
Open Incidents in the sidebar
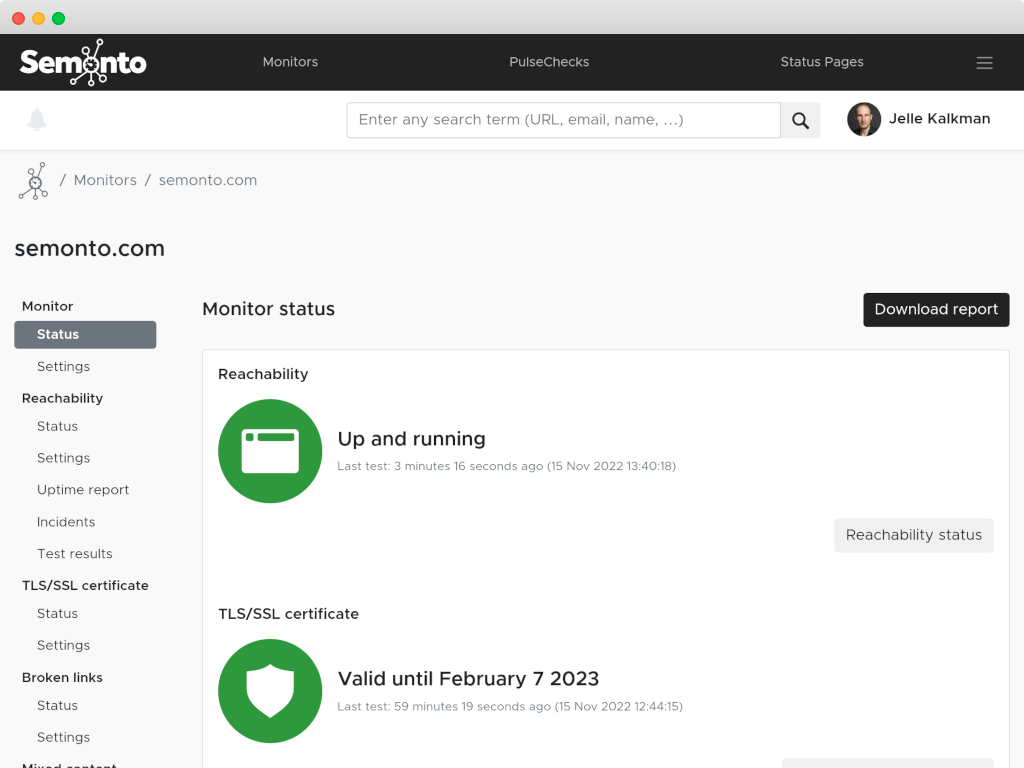pos(66,522)
